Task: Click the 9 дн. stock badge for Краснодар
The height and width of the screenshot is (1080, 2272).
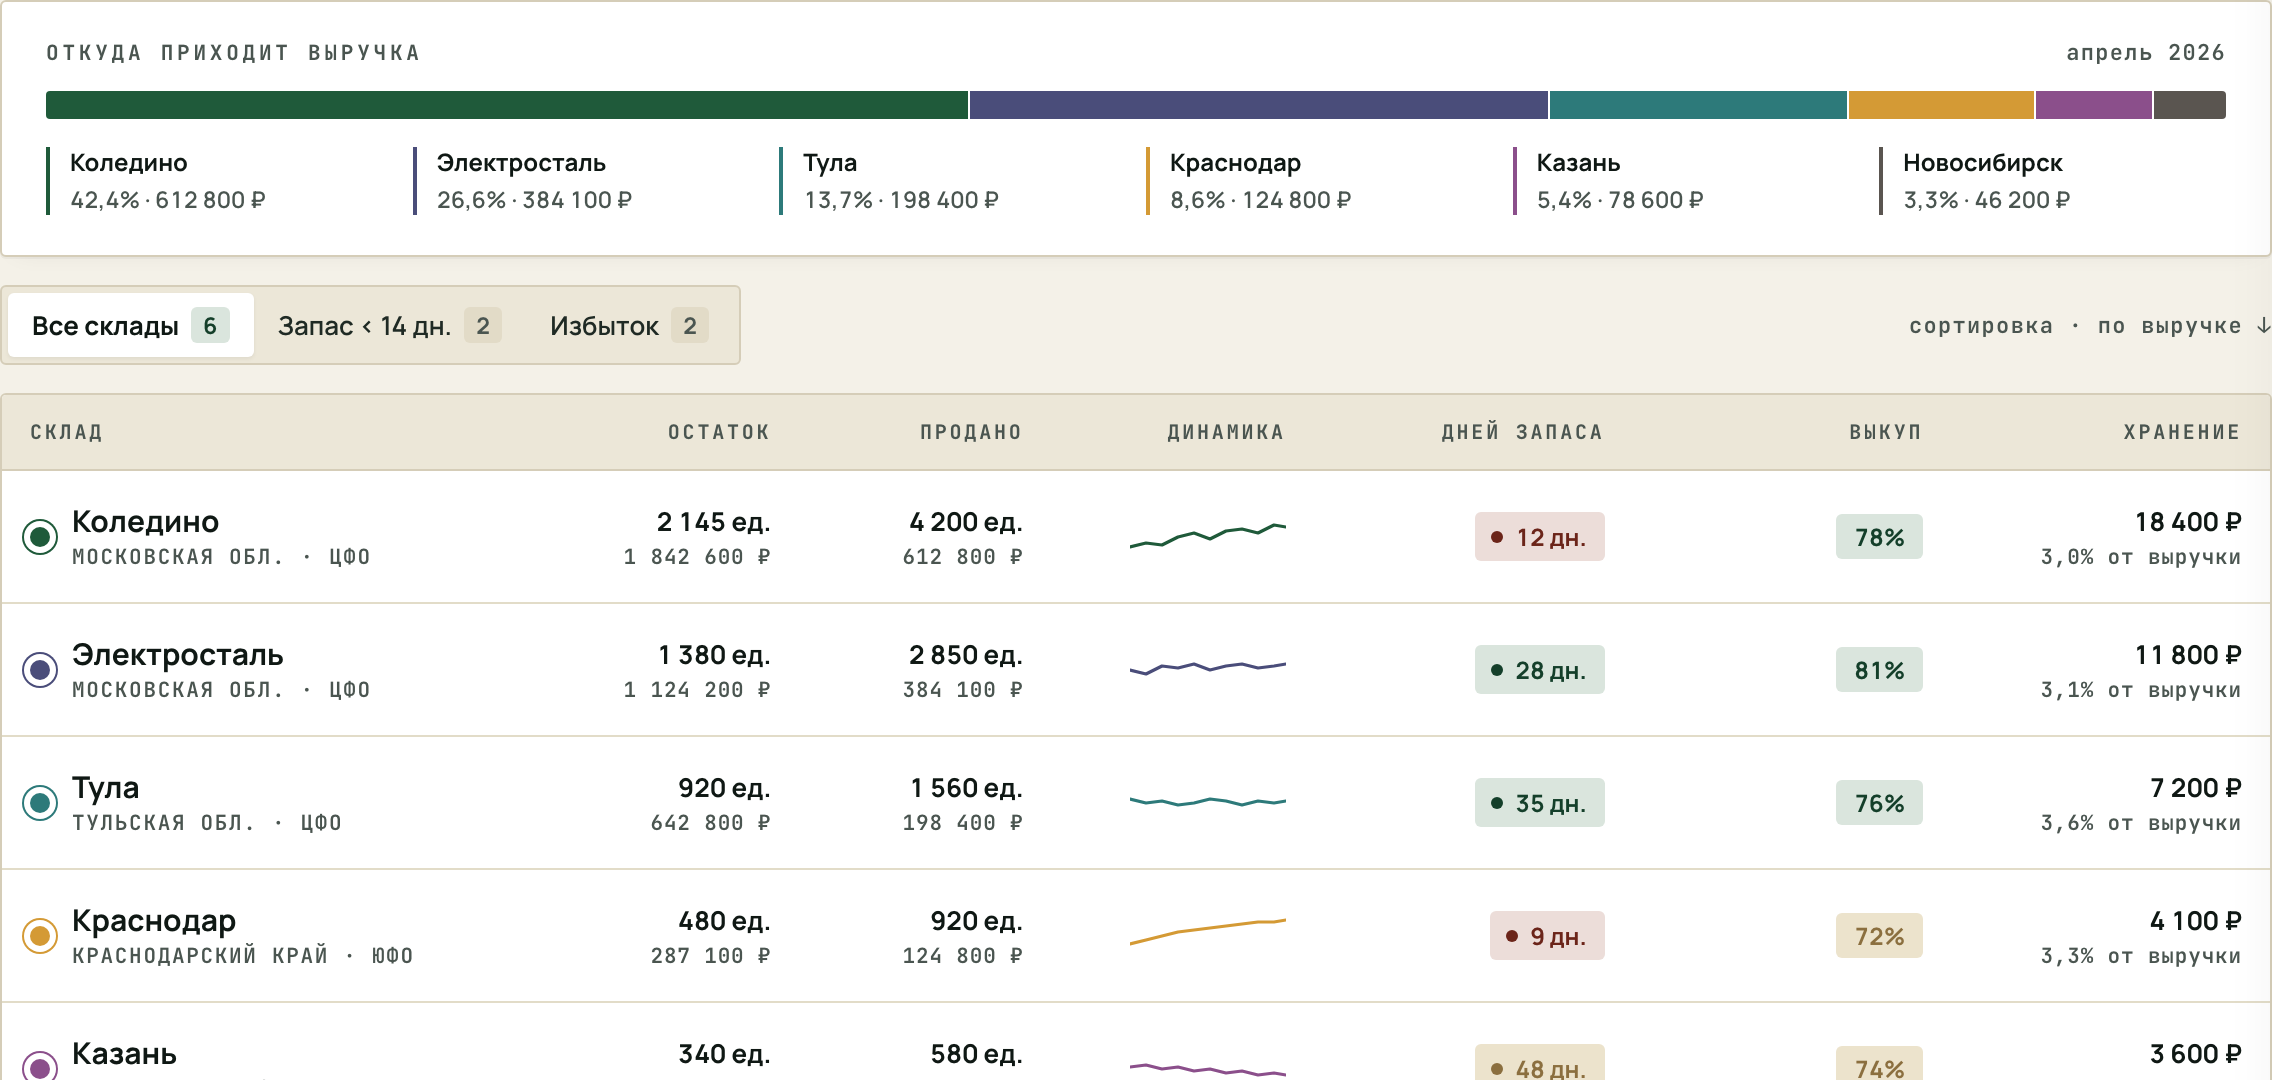Action: click(1547, 936)
